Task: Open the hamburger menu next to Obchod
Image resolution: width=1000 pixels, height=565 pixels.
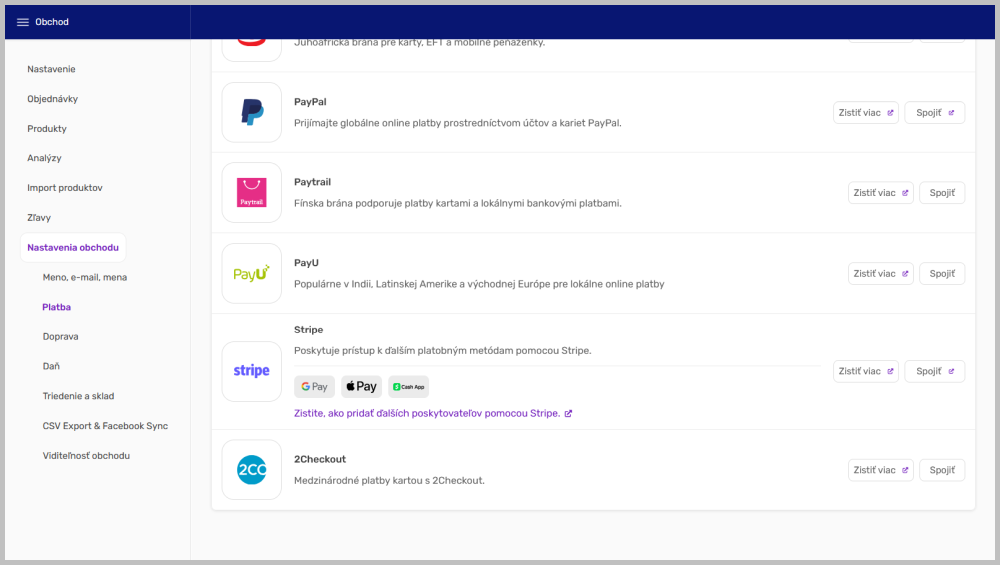Action: click(x=23, y=22)
